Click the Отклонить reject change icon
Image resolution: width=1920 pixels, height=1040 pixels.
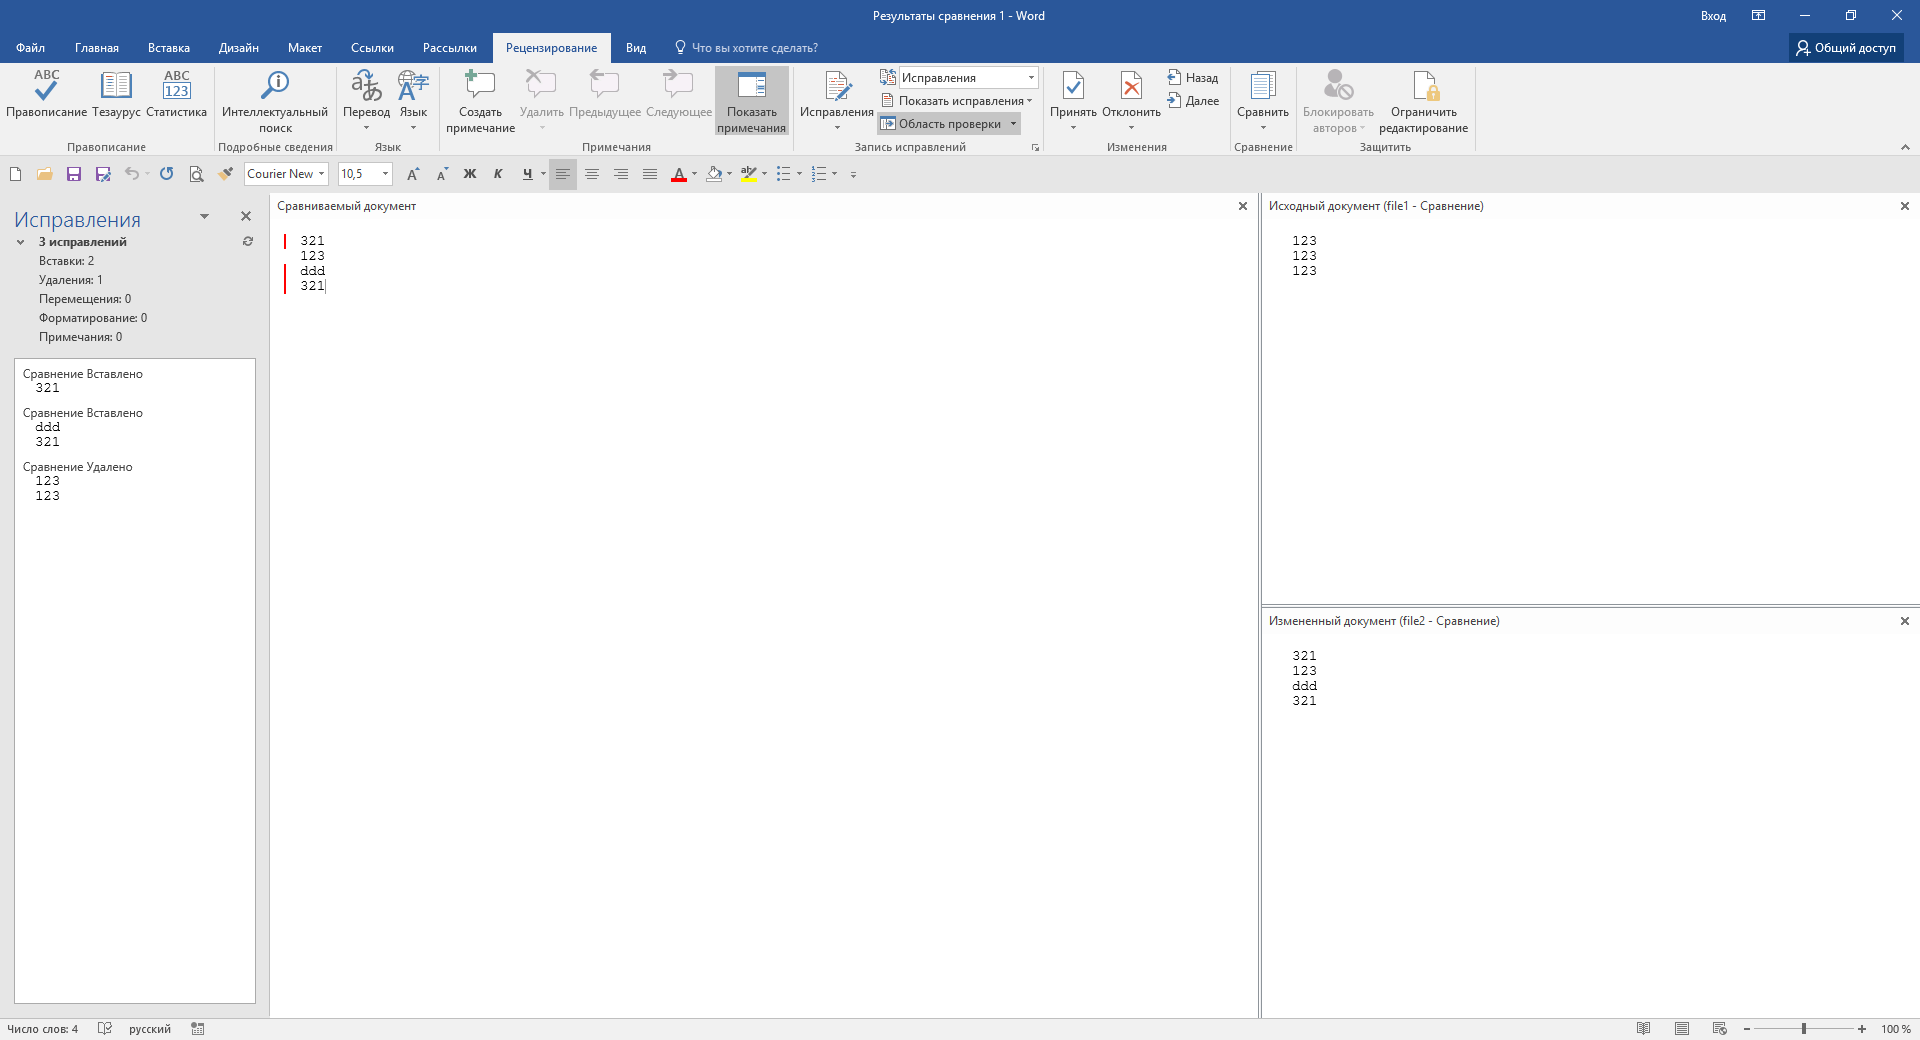coord(1131,86)
